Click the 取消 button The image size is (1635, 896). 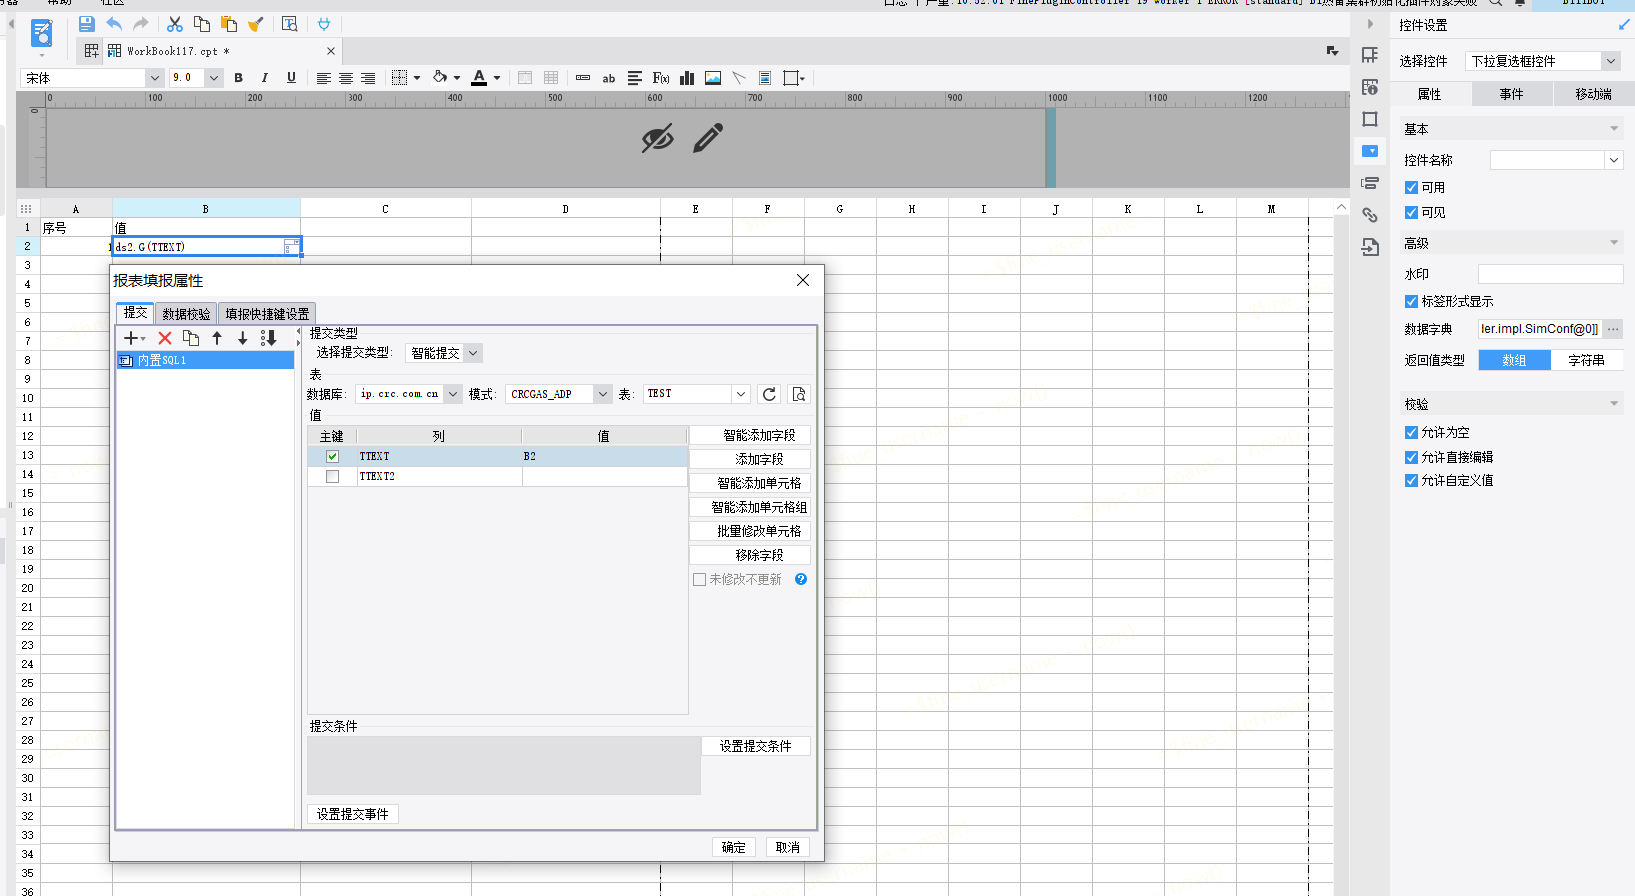(x=788, y=847)
